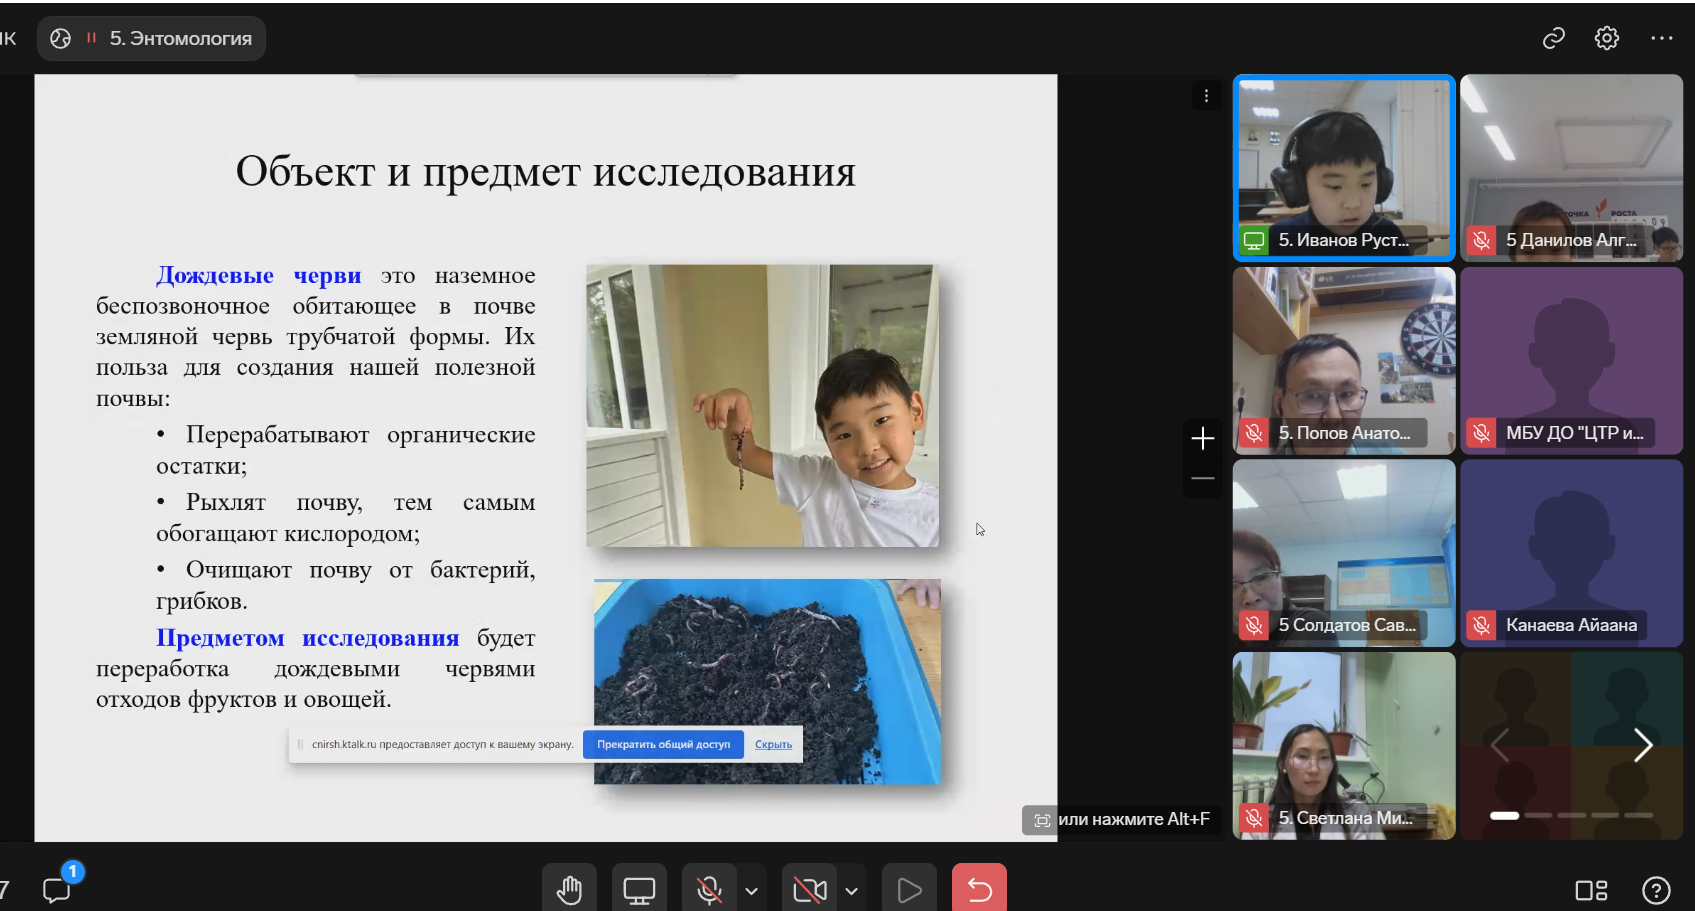Expand camera options dropdown arrow

click(851, 890)
